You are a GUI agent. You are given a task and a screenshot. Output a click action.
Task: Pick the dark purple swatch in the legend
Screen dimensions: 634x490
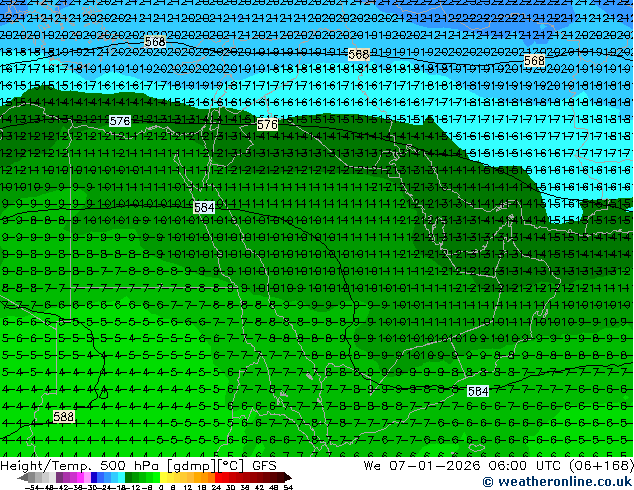[59, 477]
